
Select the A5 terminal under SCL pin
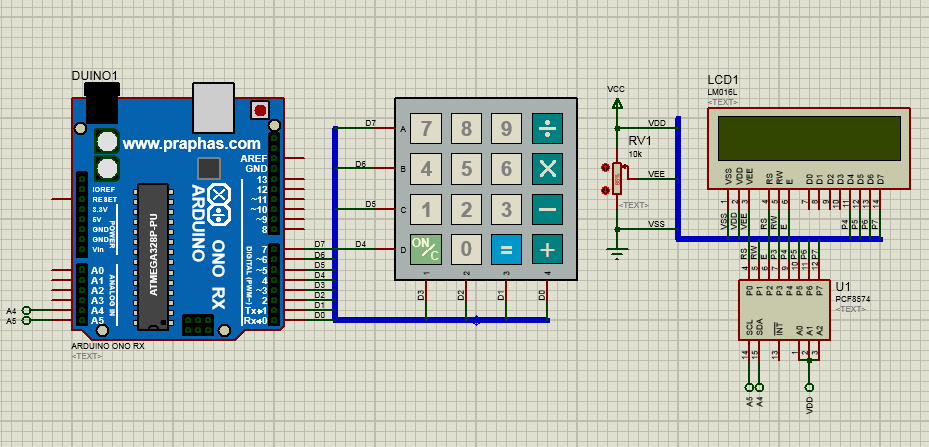coord(749,387)
